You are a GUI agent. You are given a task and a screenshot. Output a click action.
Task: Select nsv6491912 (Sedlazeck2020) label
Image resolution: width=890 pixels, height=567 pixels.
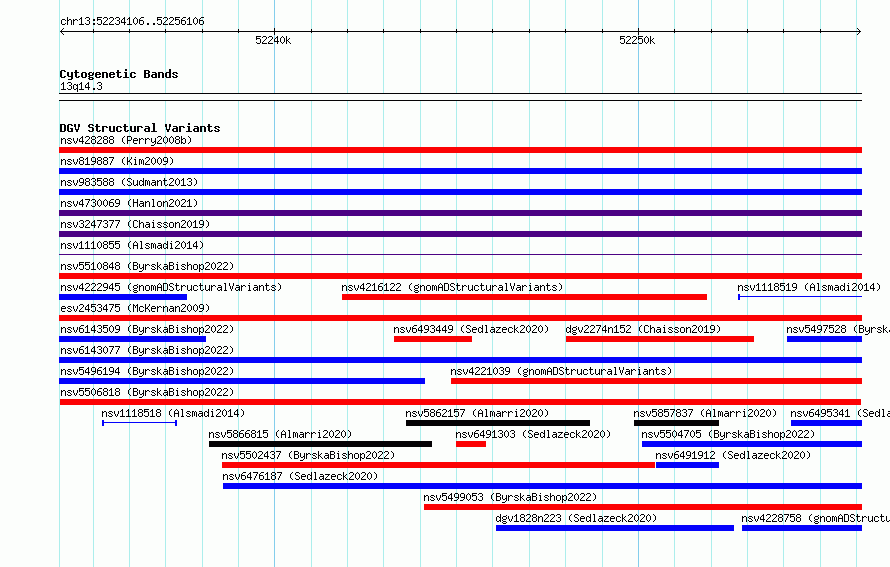pos(733,455)
